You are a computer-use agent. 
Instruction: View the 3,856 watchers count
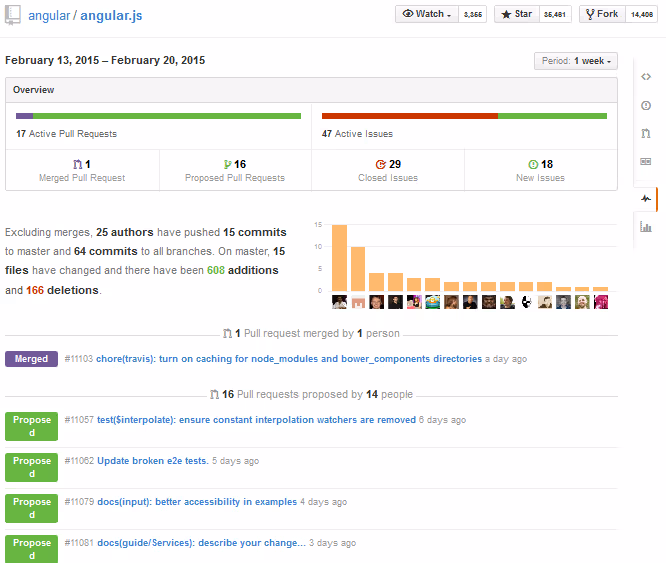(473, 14)
